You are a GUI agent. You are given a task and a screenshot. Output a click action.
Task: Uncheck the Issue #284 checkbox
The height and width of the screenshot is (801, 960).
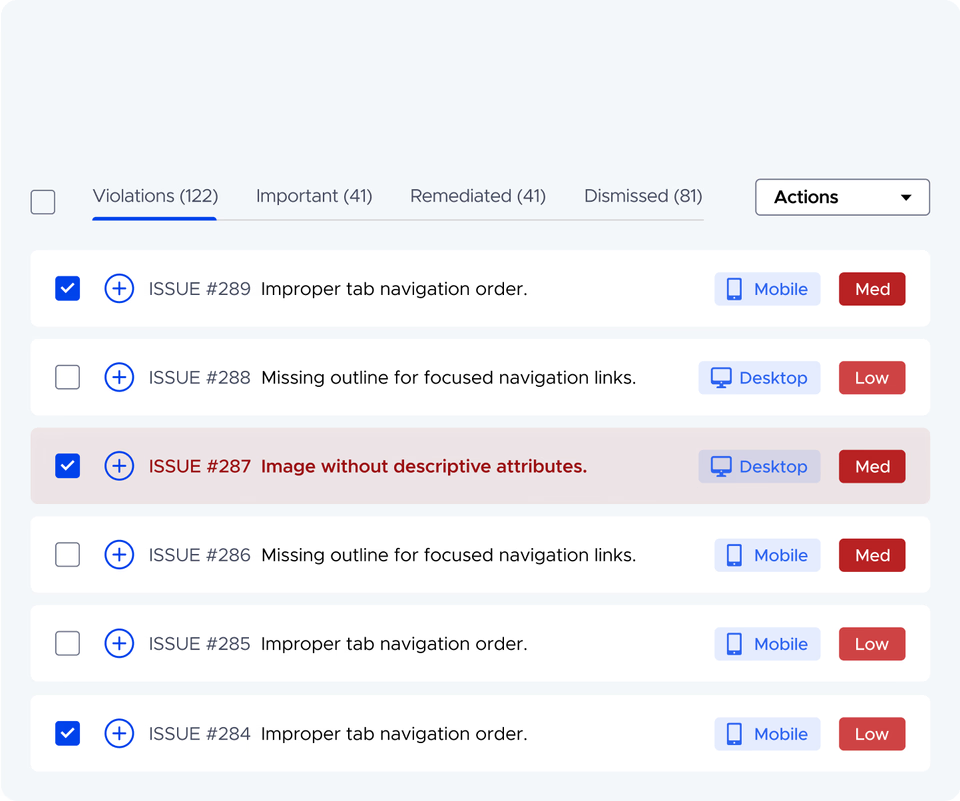67,734
